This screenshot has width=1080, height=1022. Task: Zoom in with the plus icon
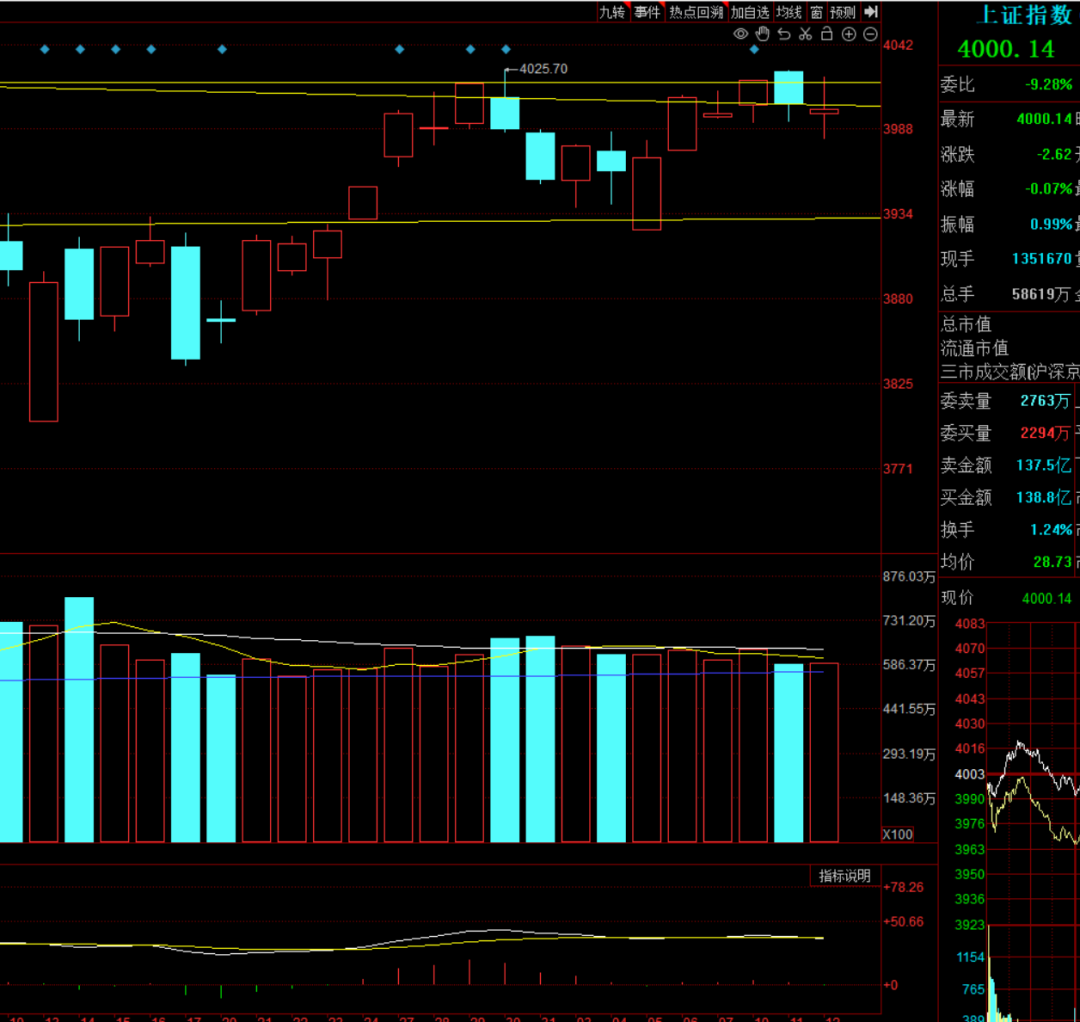[849, 34]
